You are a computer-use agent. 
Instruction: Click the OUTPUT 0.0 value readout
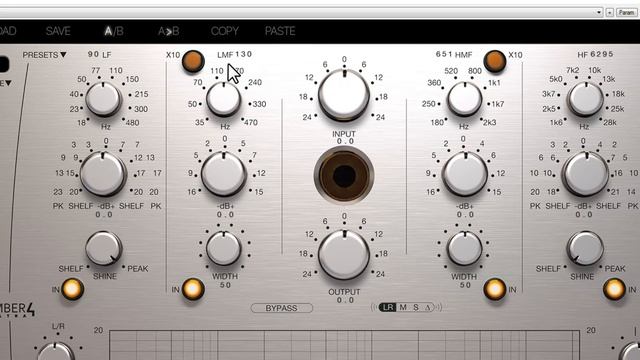(345, 300)
